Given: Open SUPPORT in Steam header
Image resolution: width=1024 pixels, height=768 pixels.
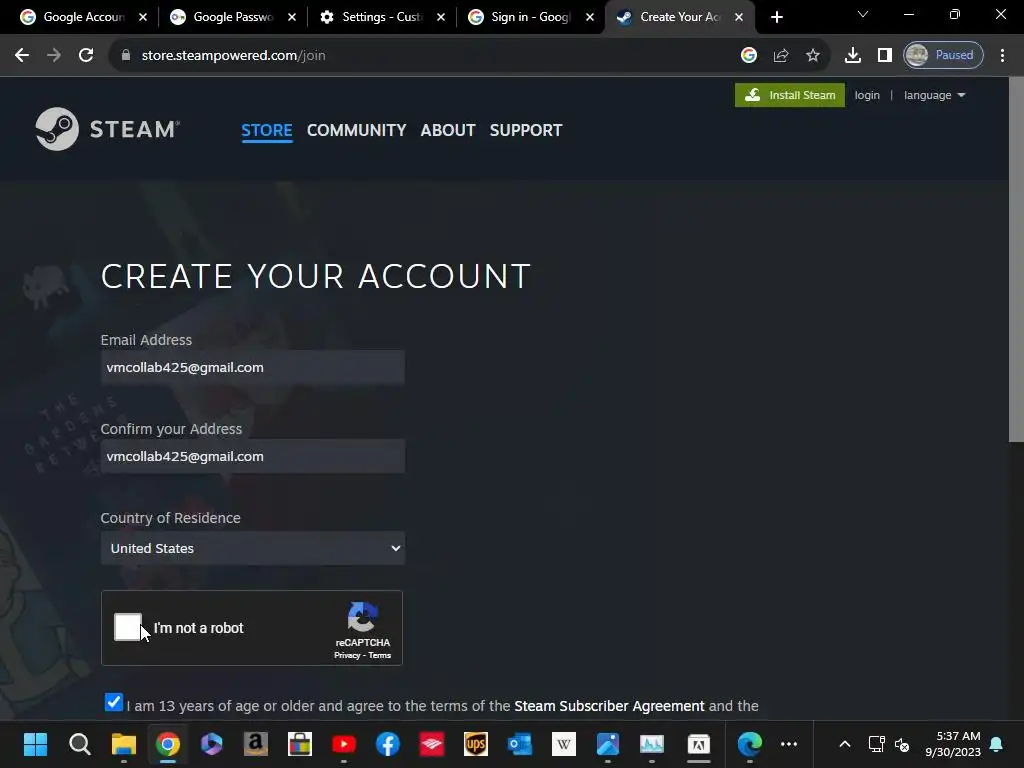Looking at the screenshot, I should point(526,131).
